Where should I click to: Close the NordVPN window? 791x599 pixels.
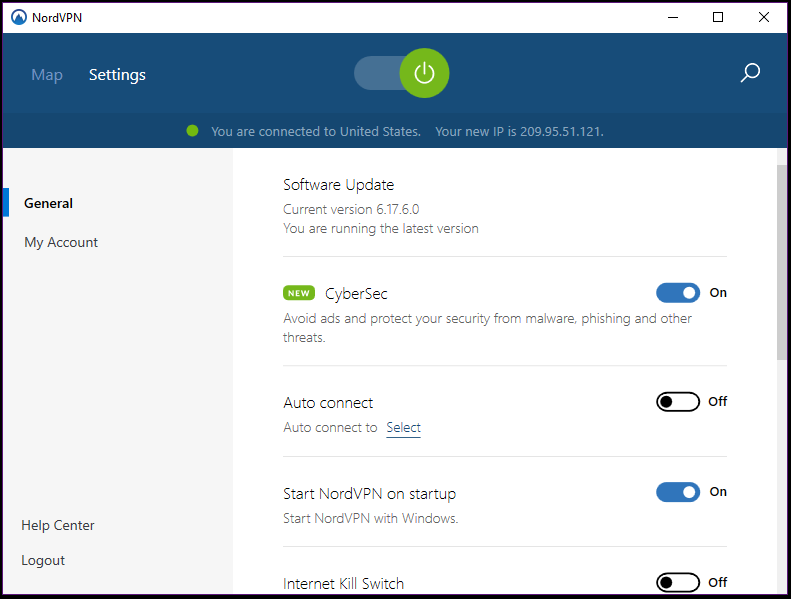[764, 17]
